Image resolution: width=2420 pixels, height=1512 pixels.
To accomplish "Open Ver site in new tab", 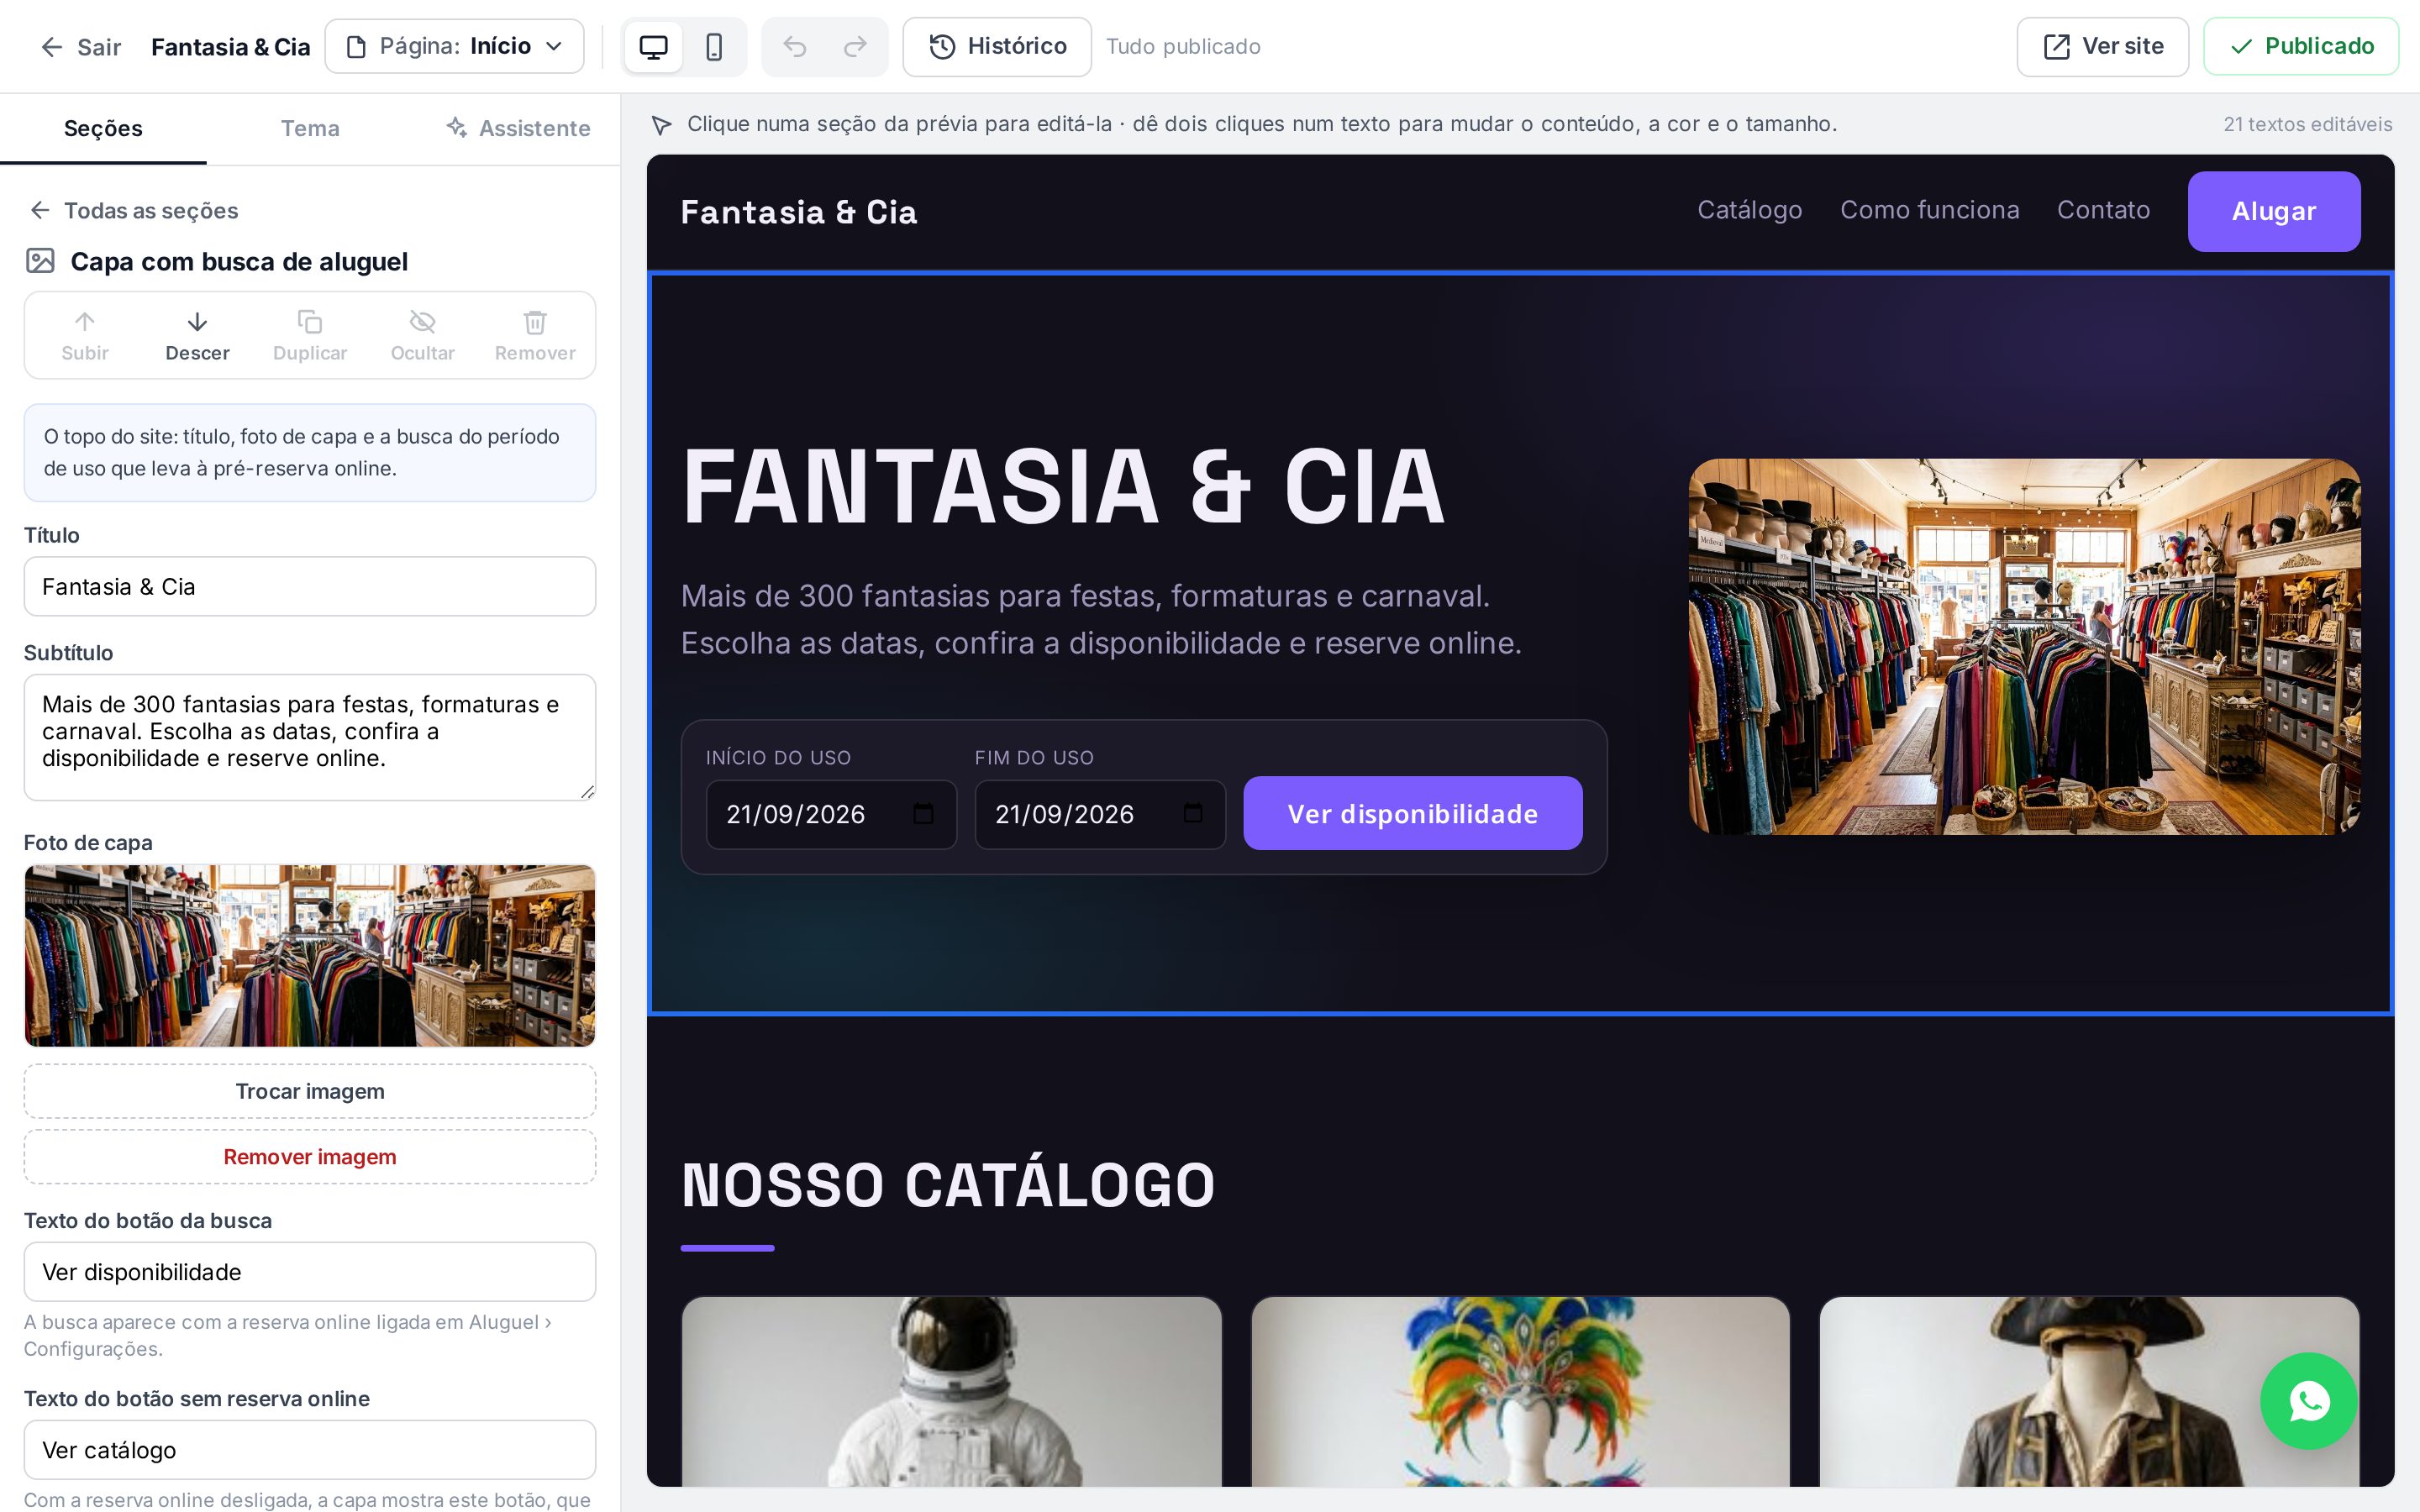I will click(2102, 46).
